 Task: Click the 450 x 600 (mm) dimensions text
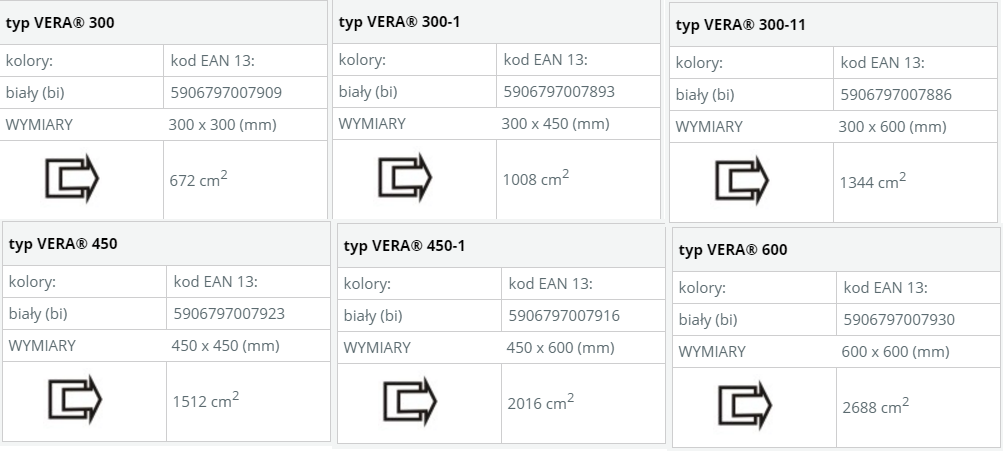(x=560, y=347)
